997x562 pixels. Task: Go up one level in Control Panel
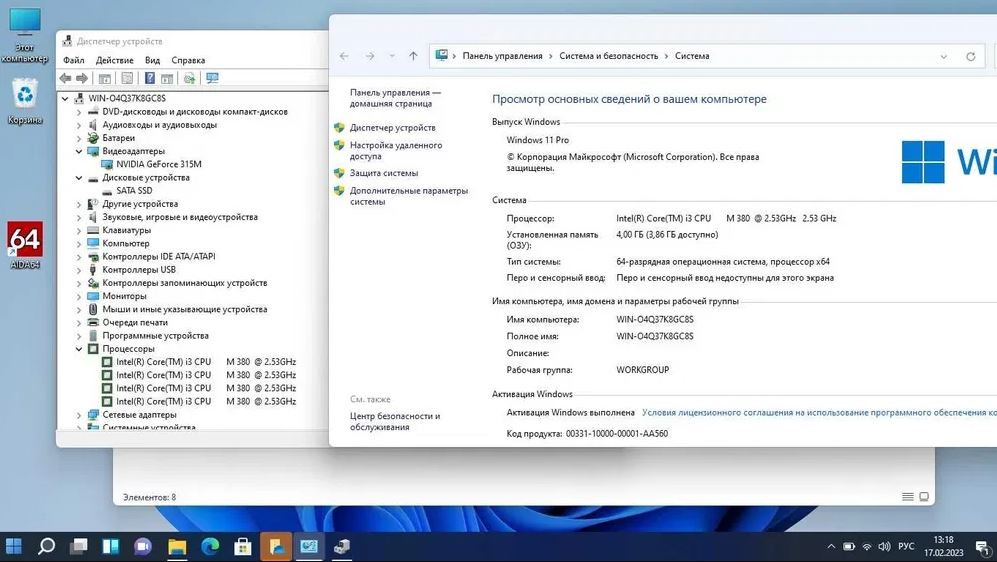pyautogui.click(x=413, y=56)
